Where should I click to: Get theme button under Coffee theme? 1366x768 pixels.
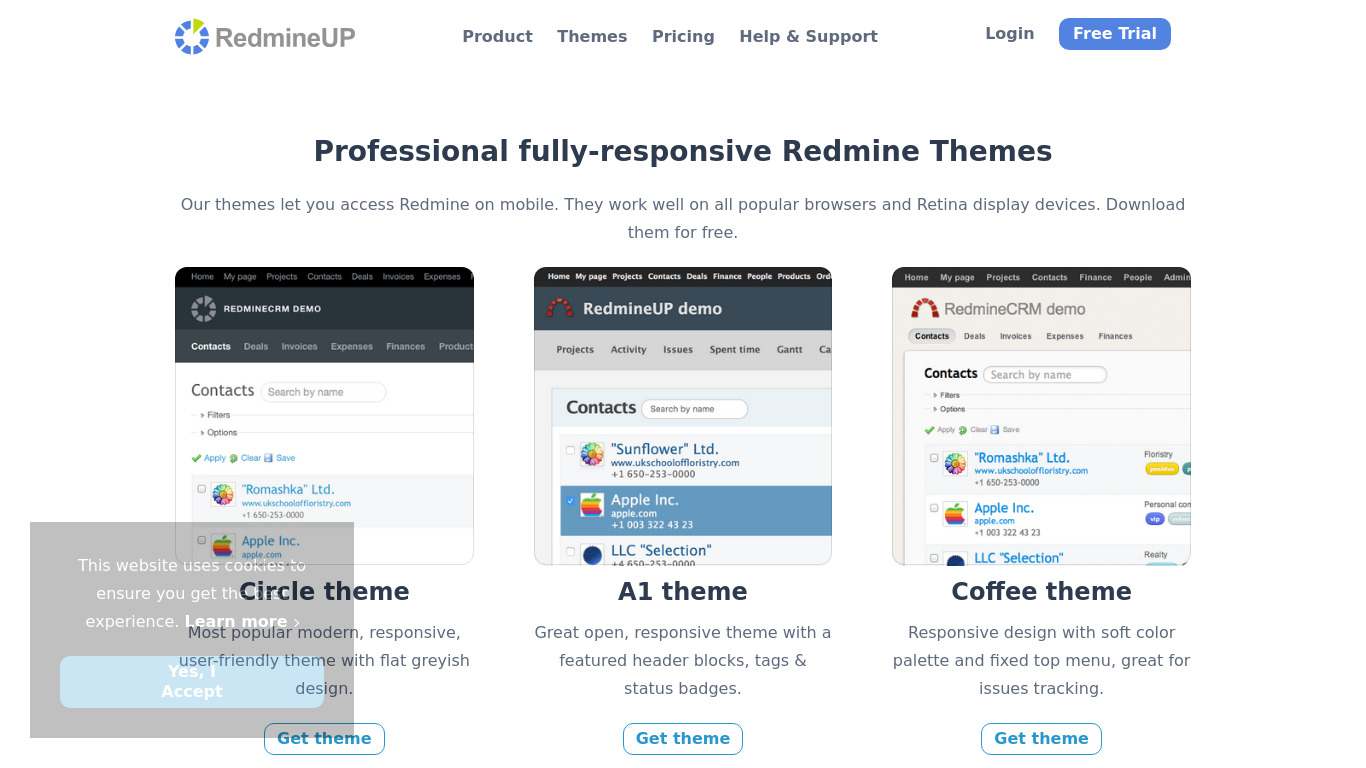point(1041,739)
